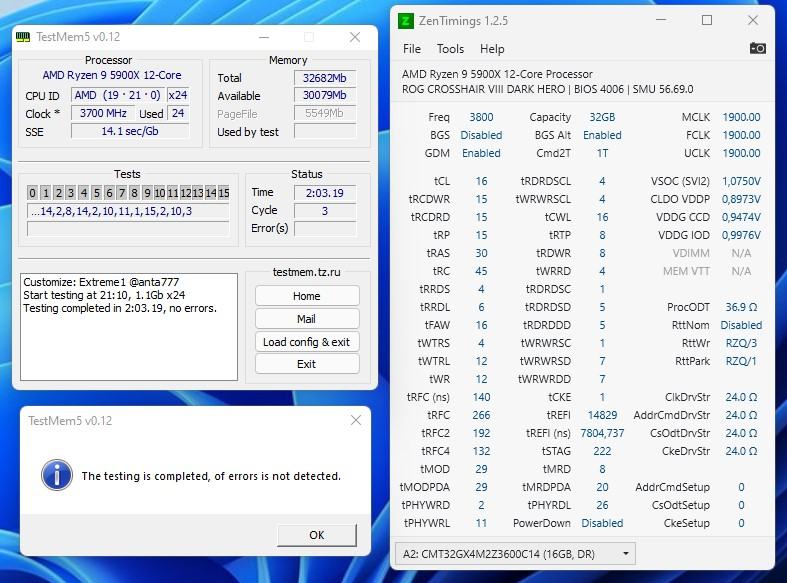Image resolution: width=787 pixels, height=583 pixels.
Task: Click the blue info icon in the dialog
Action: [57, 475]
